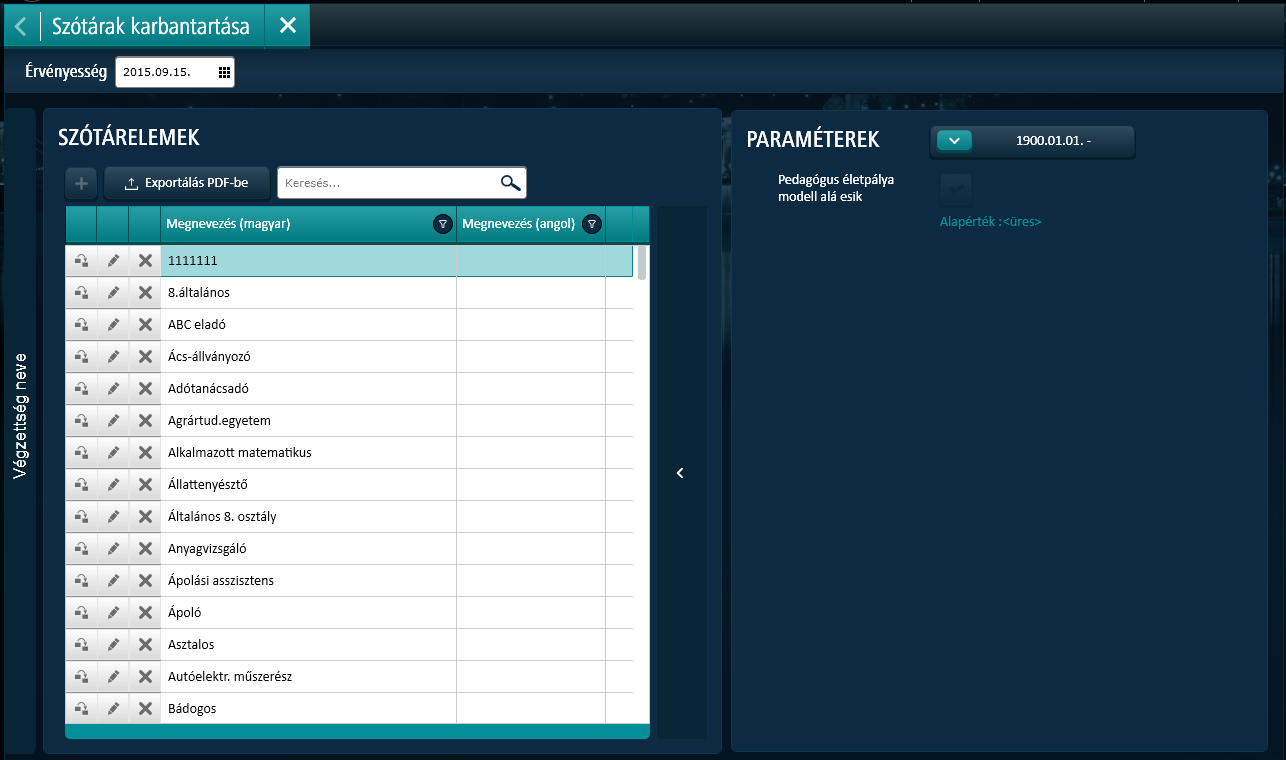
Task: Delete the 1111111 row
Action: coord(145,261)
